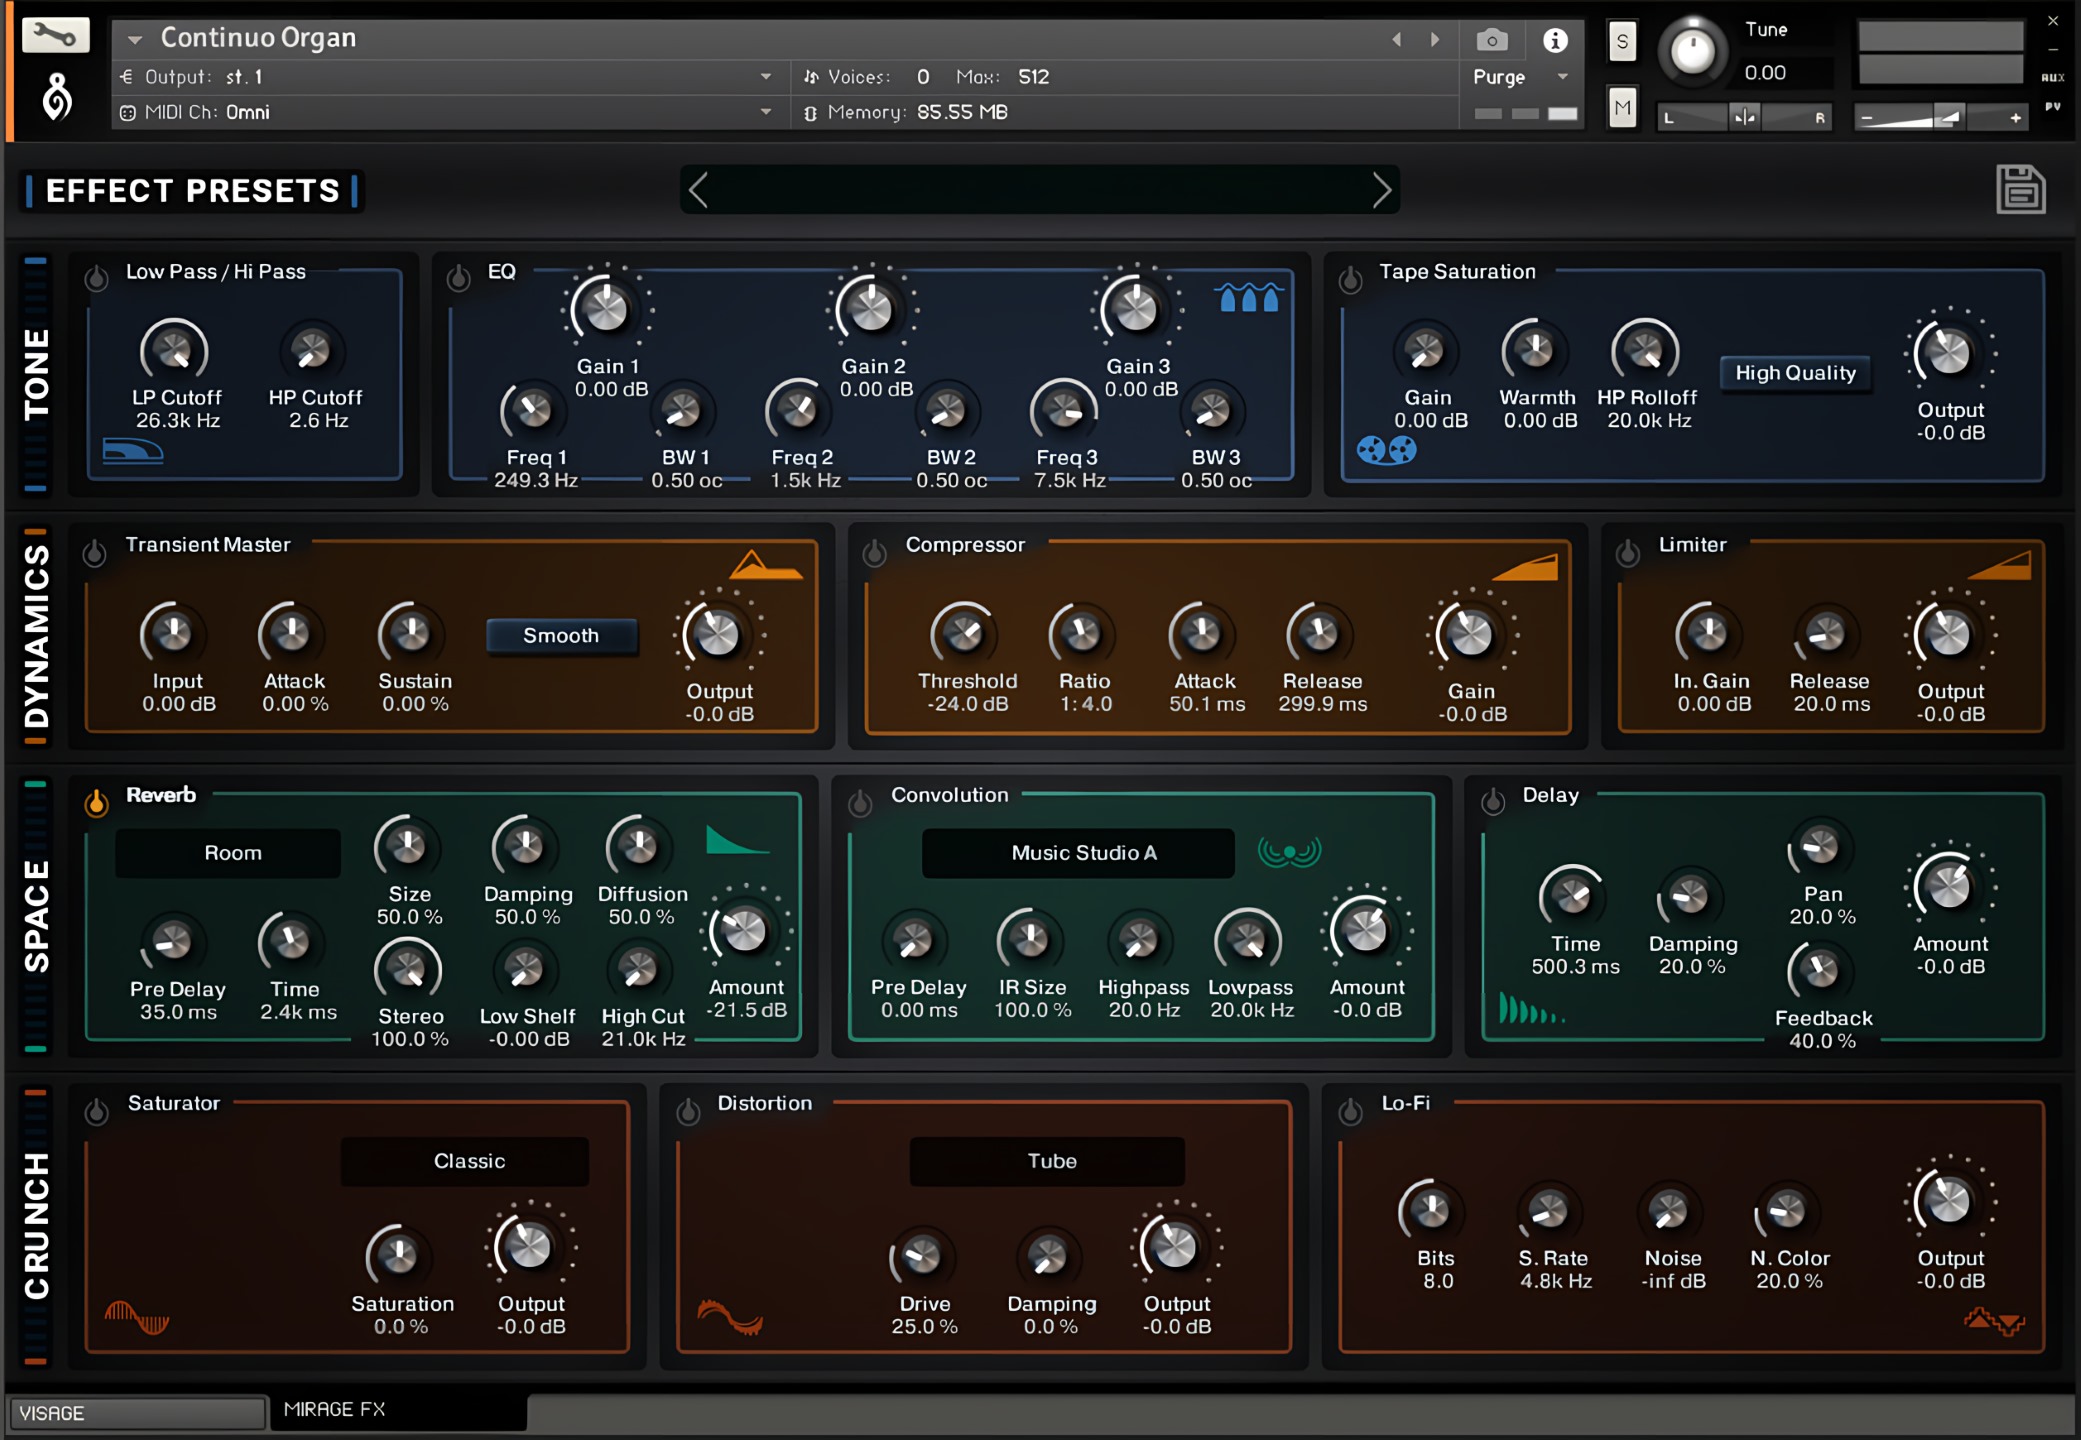Open the snapshot camera icon
Viewport: 2081px width, 1440px height.
coord(1492,40)
